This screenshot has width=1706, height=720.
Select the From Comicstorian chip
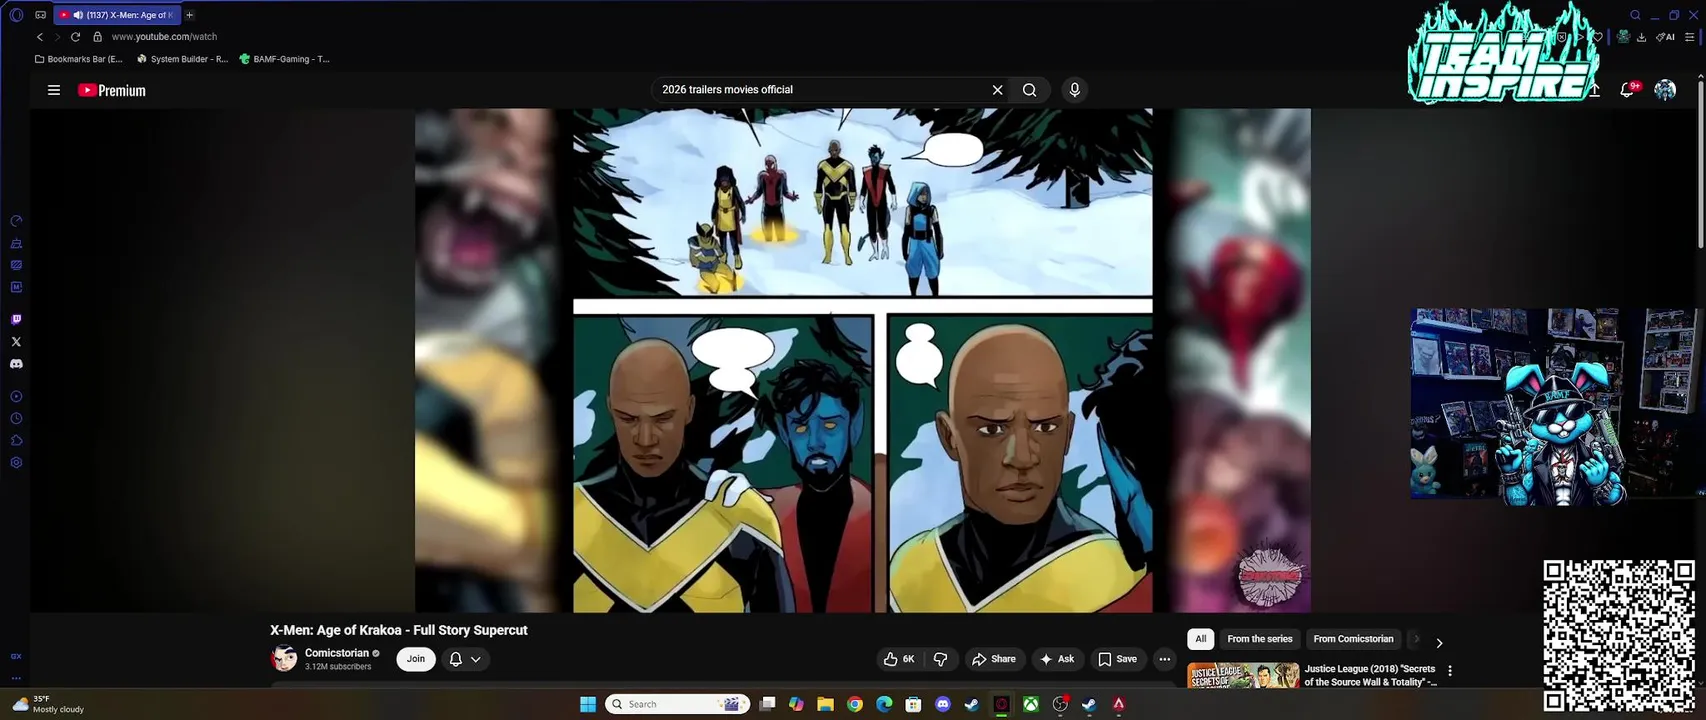[1353, 639]
